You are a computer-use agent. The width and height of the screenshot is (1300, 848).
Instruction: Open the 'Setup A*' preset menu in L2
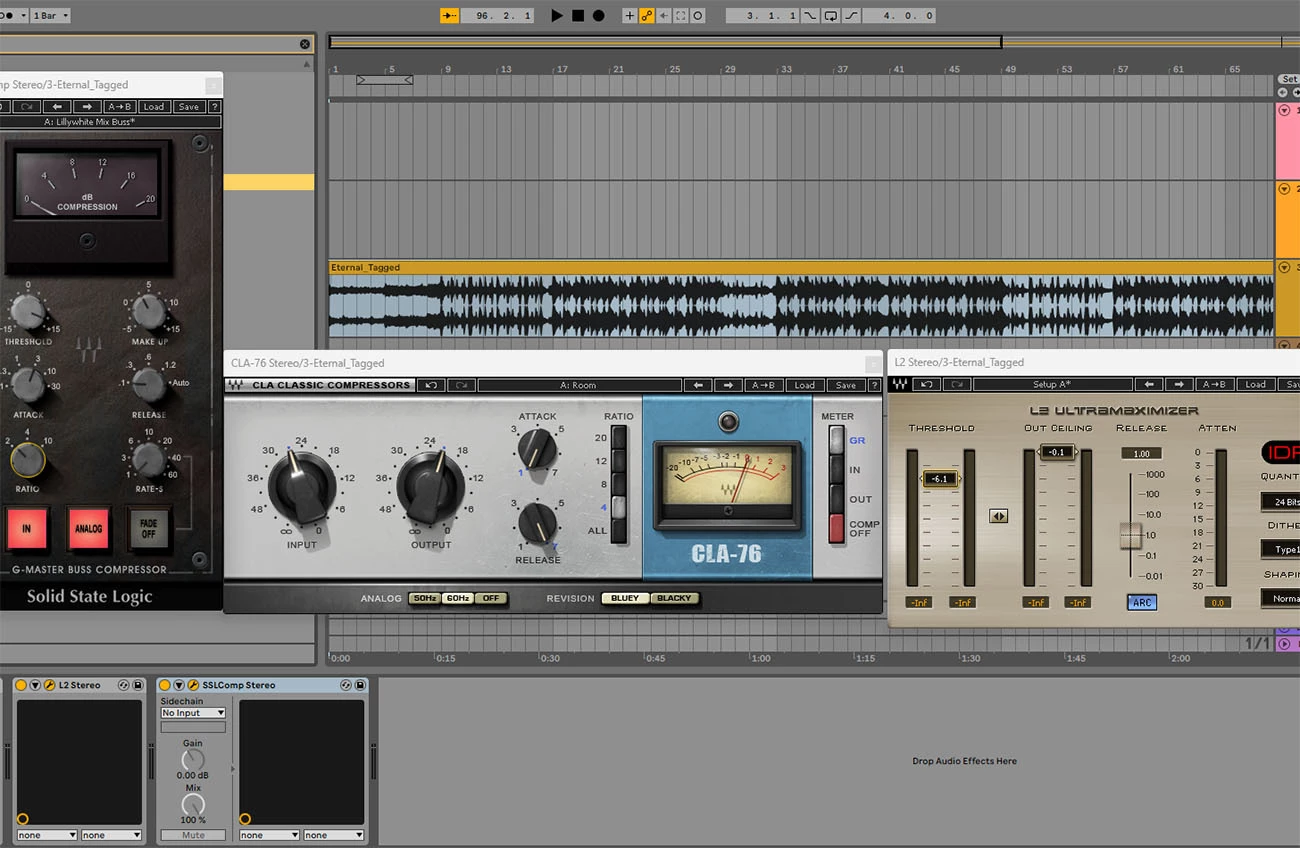pos(1051,384)
